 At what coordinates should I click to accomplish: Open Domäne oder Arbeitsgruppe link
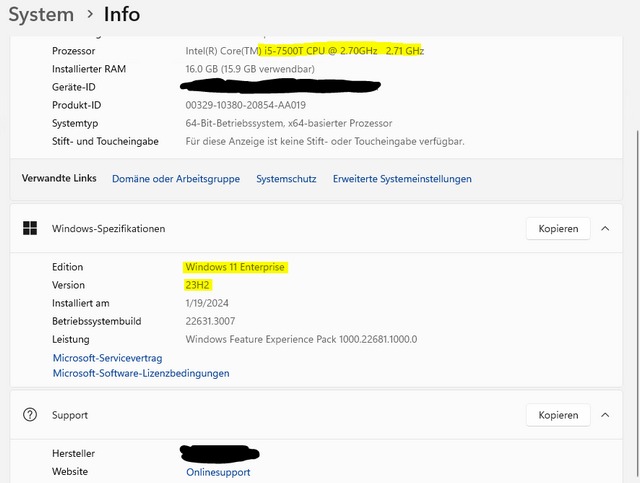pos(176,179)
